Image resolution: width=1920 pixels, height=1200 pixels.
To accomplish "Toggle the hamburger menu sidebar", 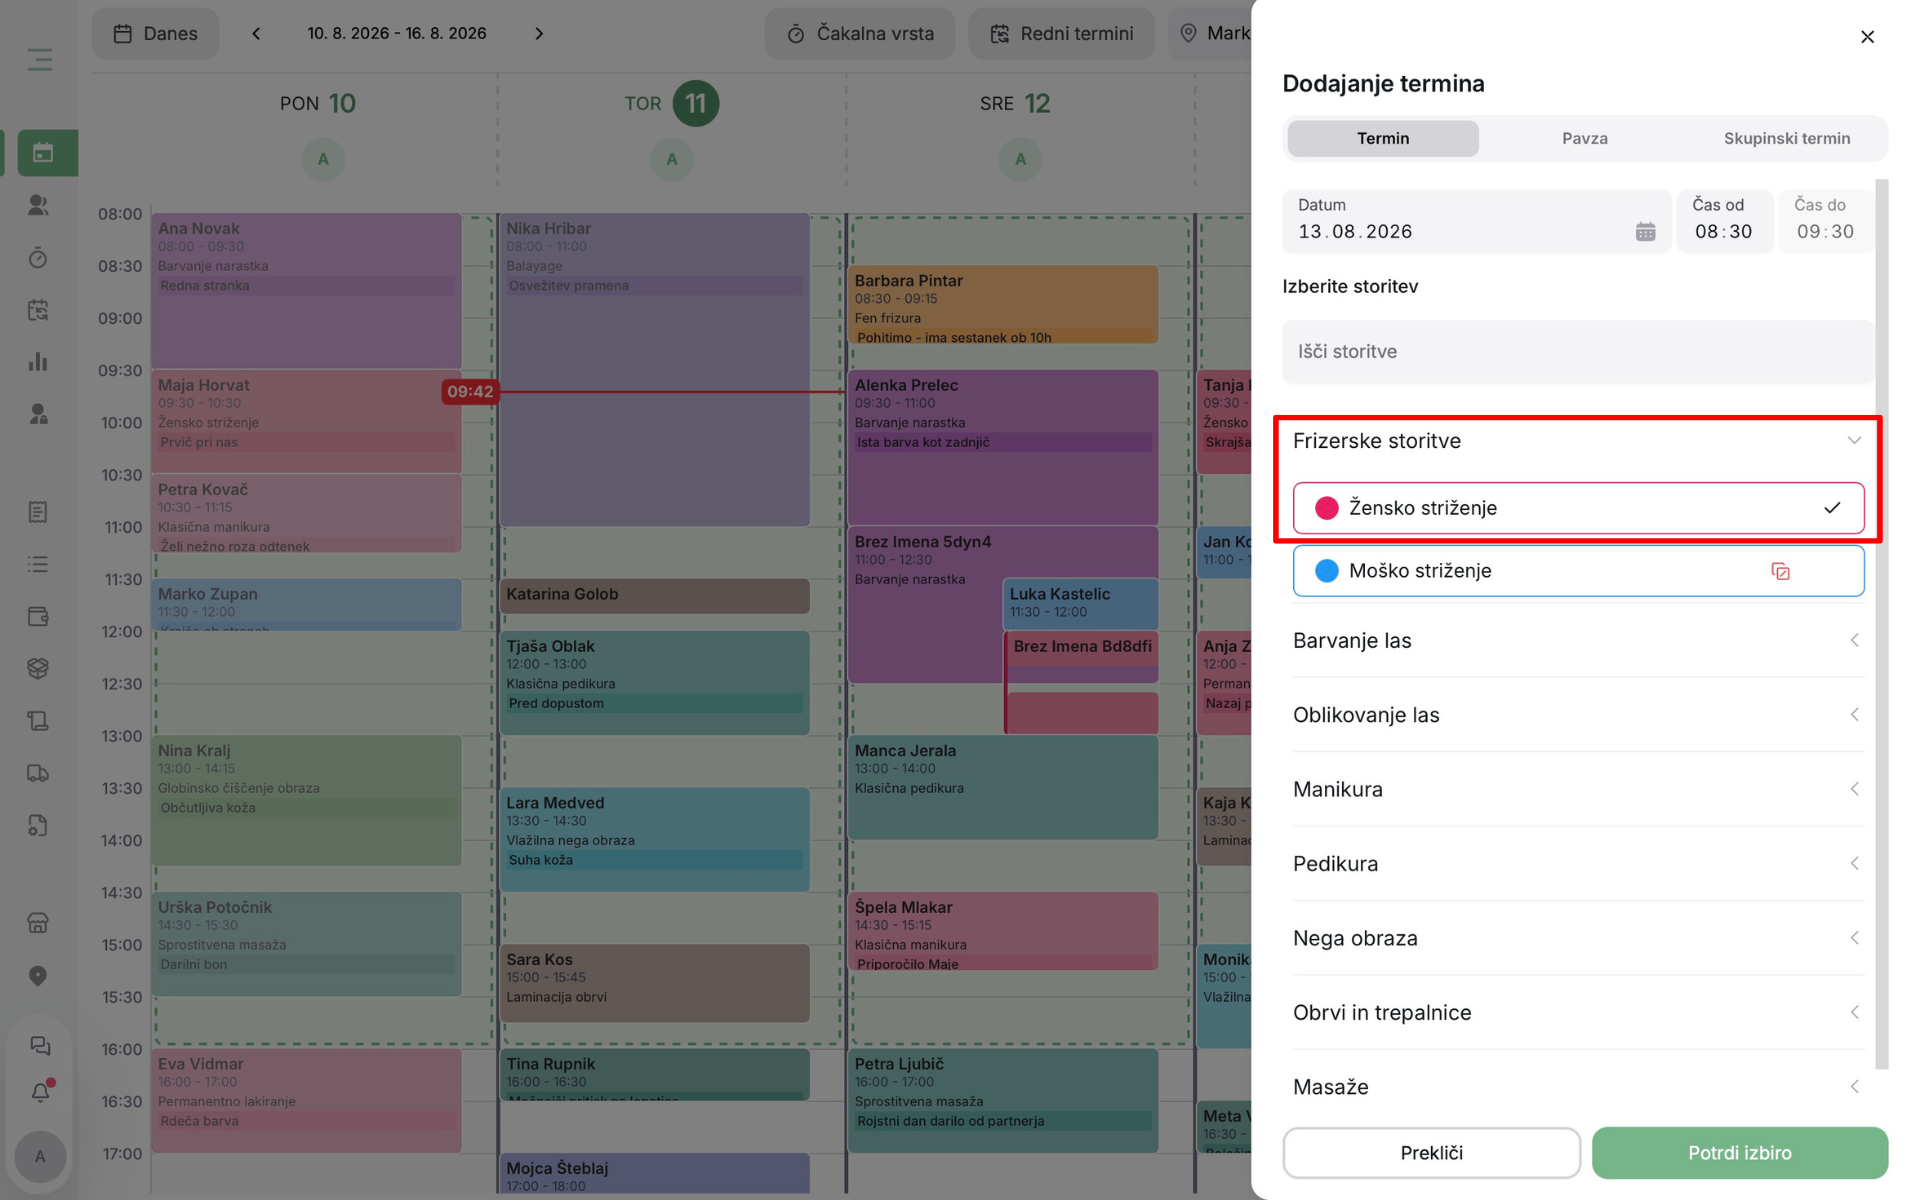I will point(40,60).
